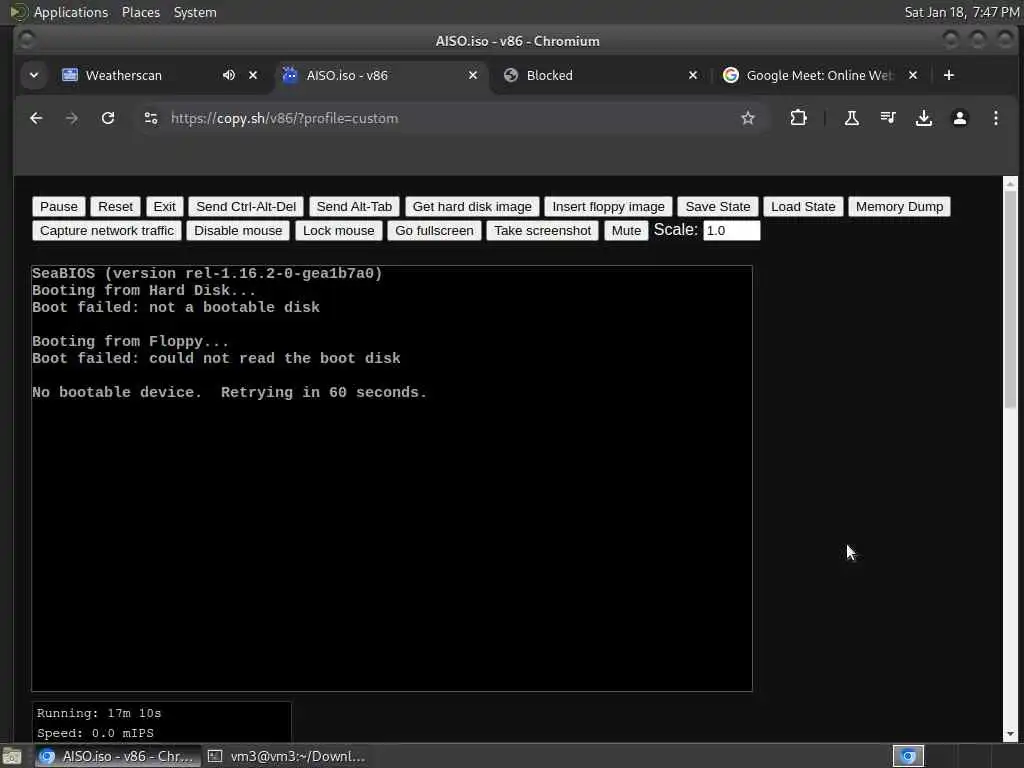Click inside the emulator screen
The image size is (1024, 768).
point(392,478)
